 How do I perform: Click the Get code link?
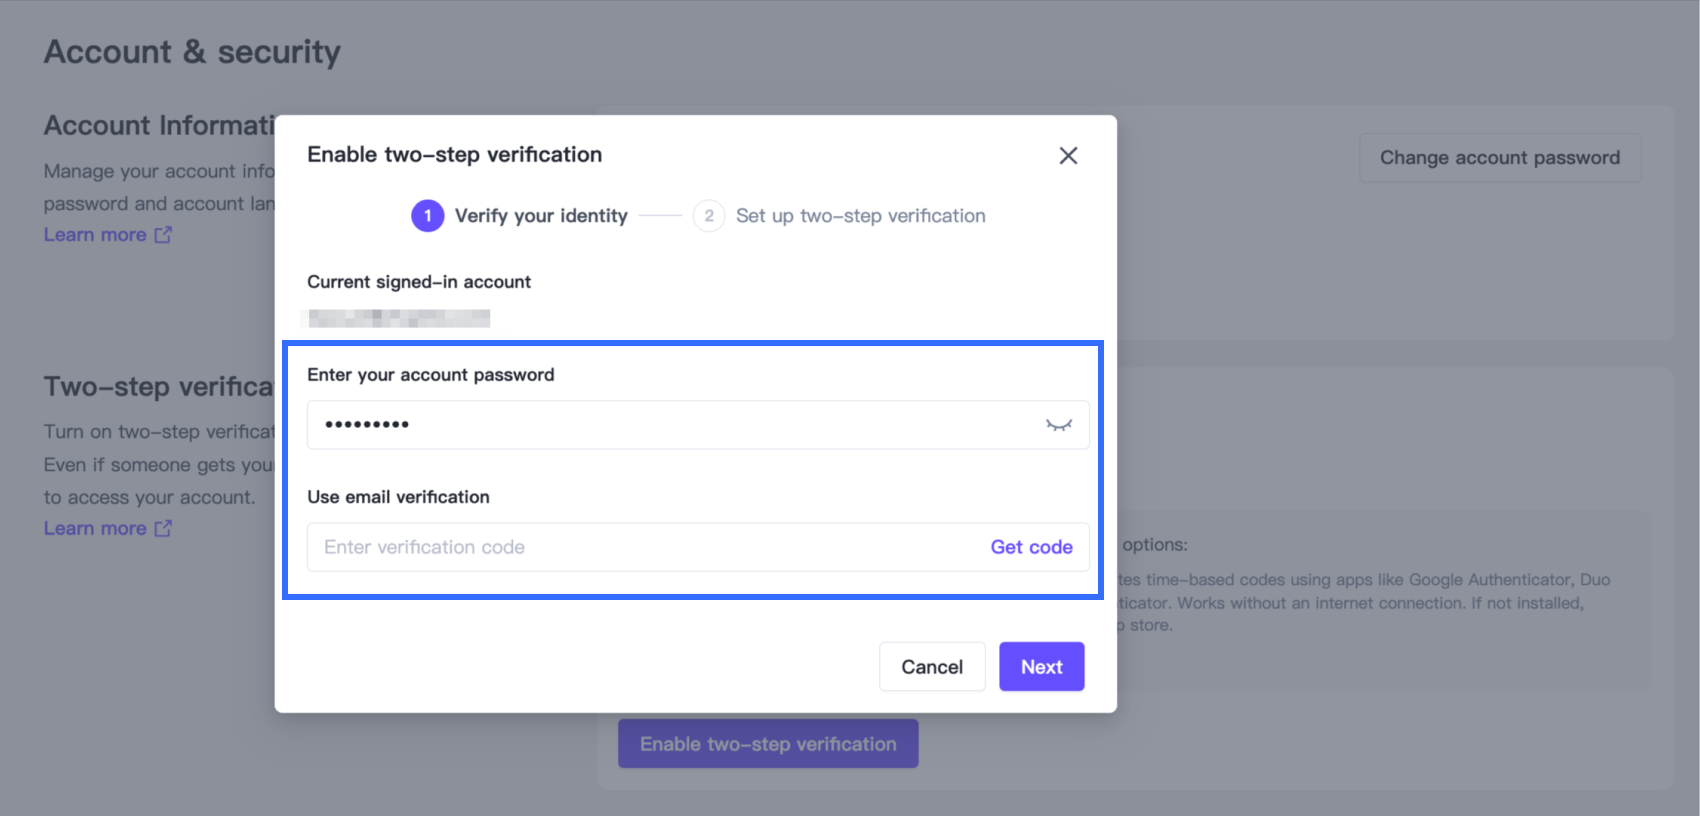(1031, 547)
